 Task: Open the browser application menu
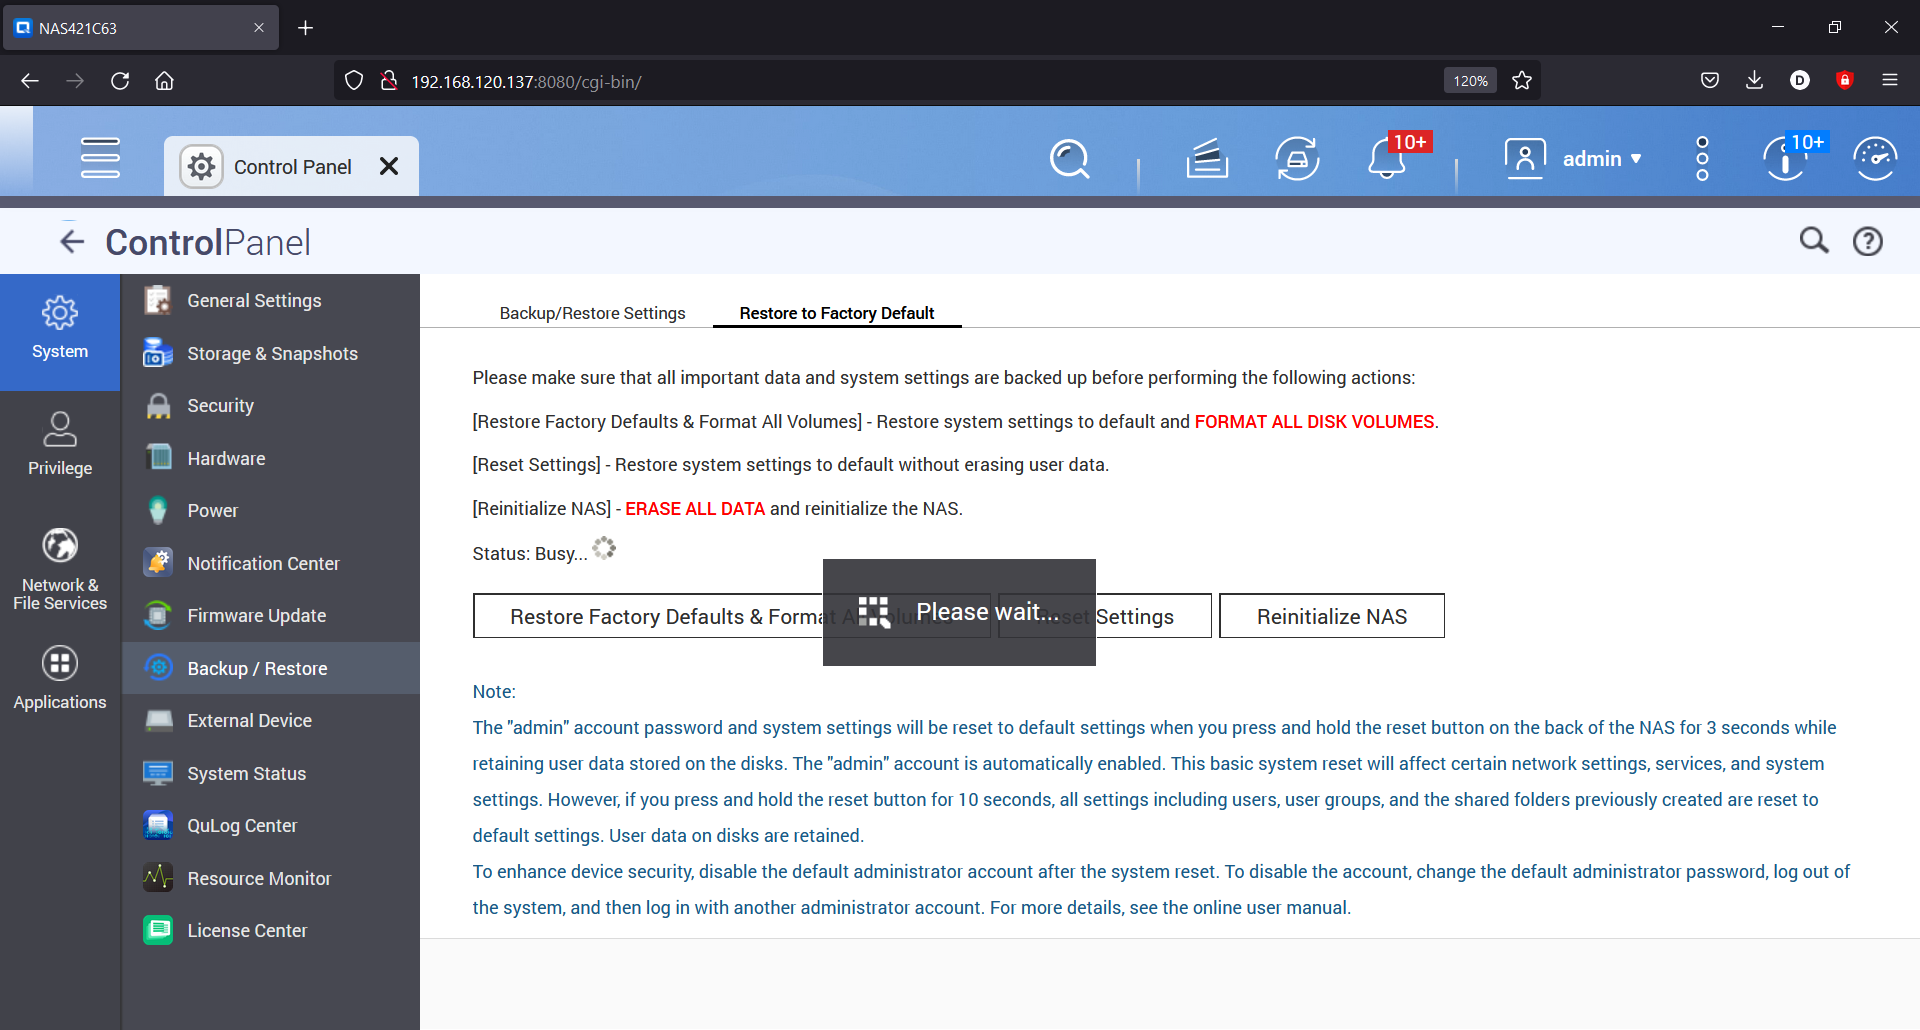(x=1890, y=81)
